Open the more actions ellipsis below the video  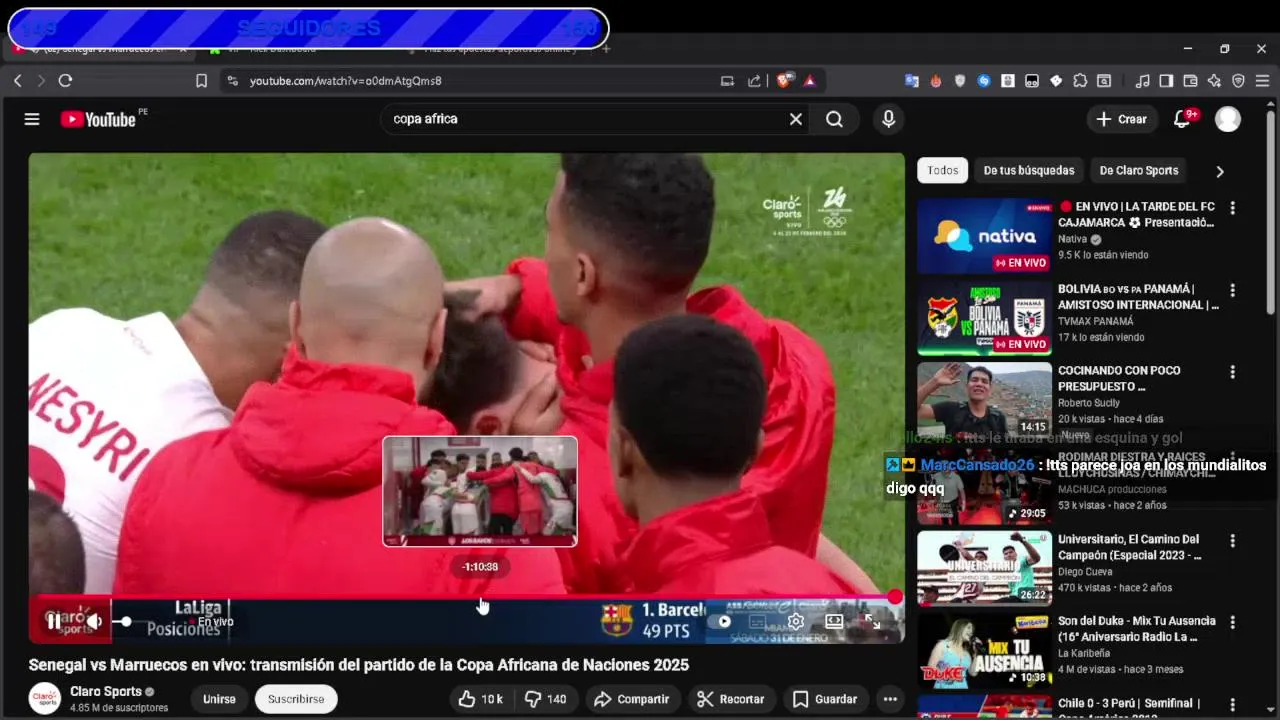(x=890, y=699)
